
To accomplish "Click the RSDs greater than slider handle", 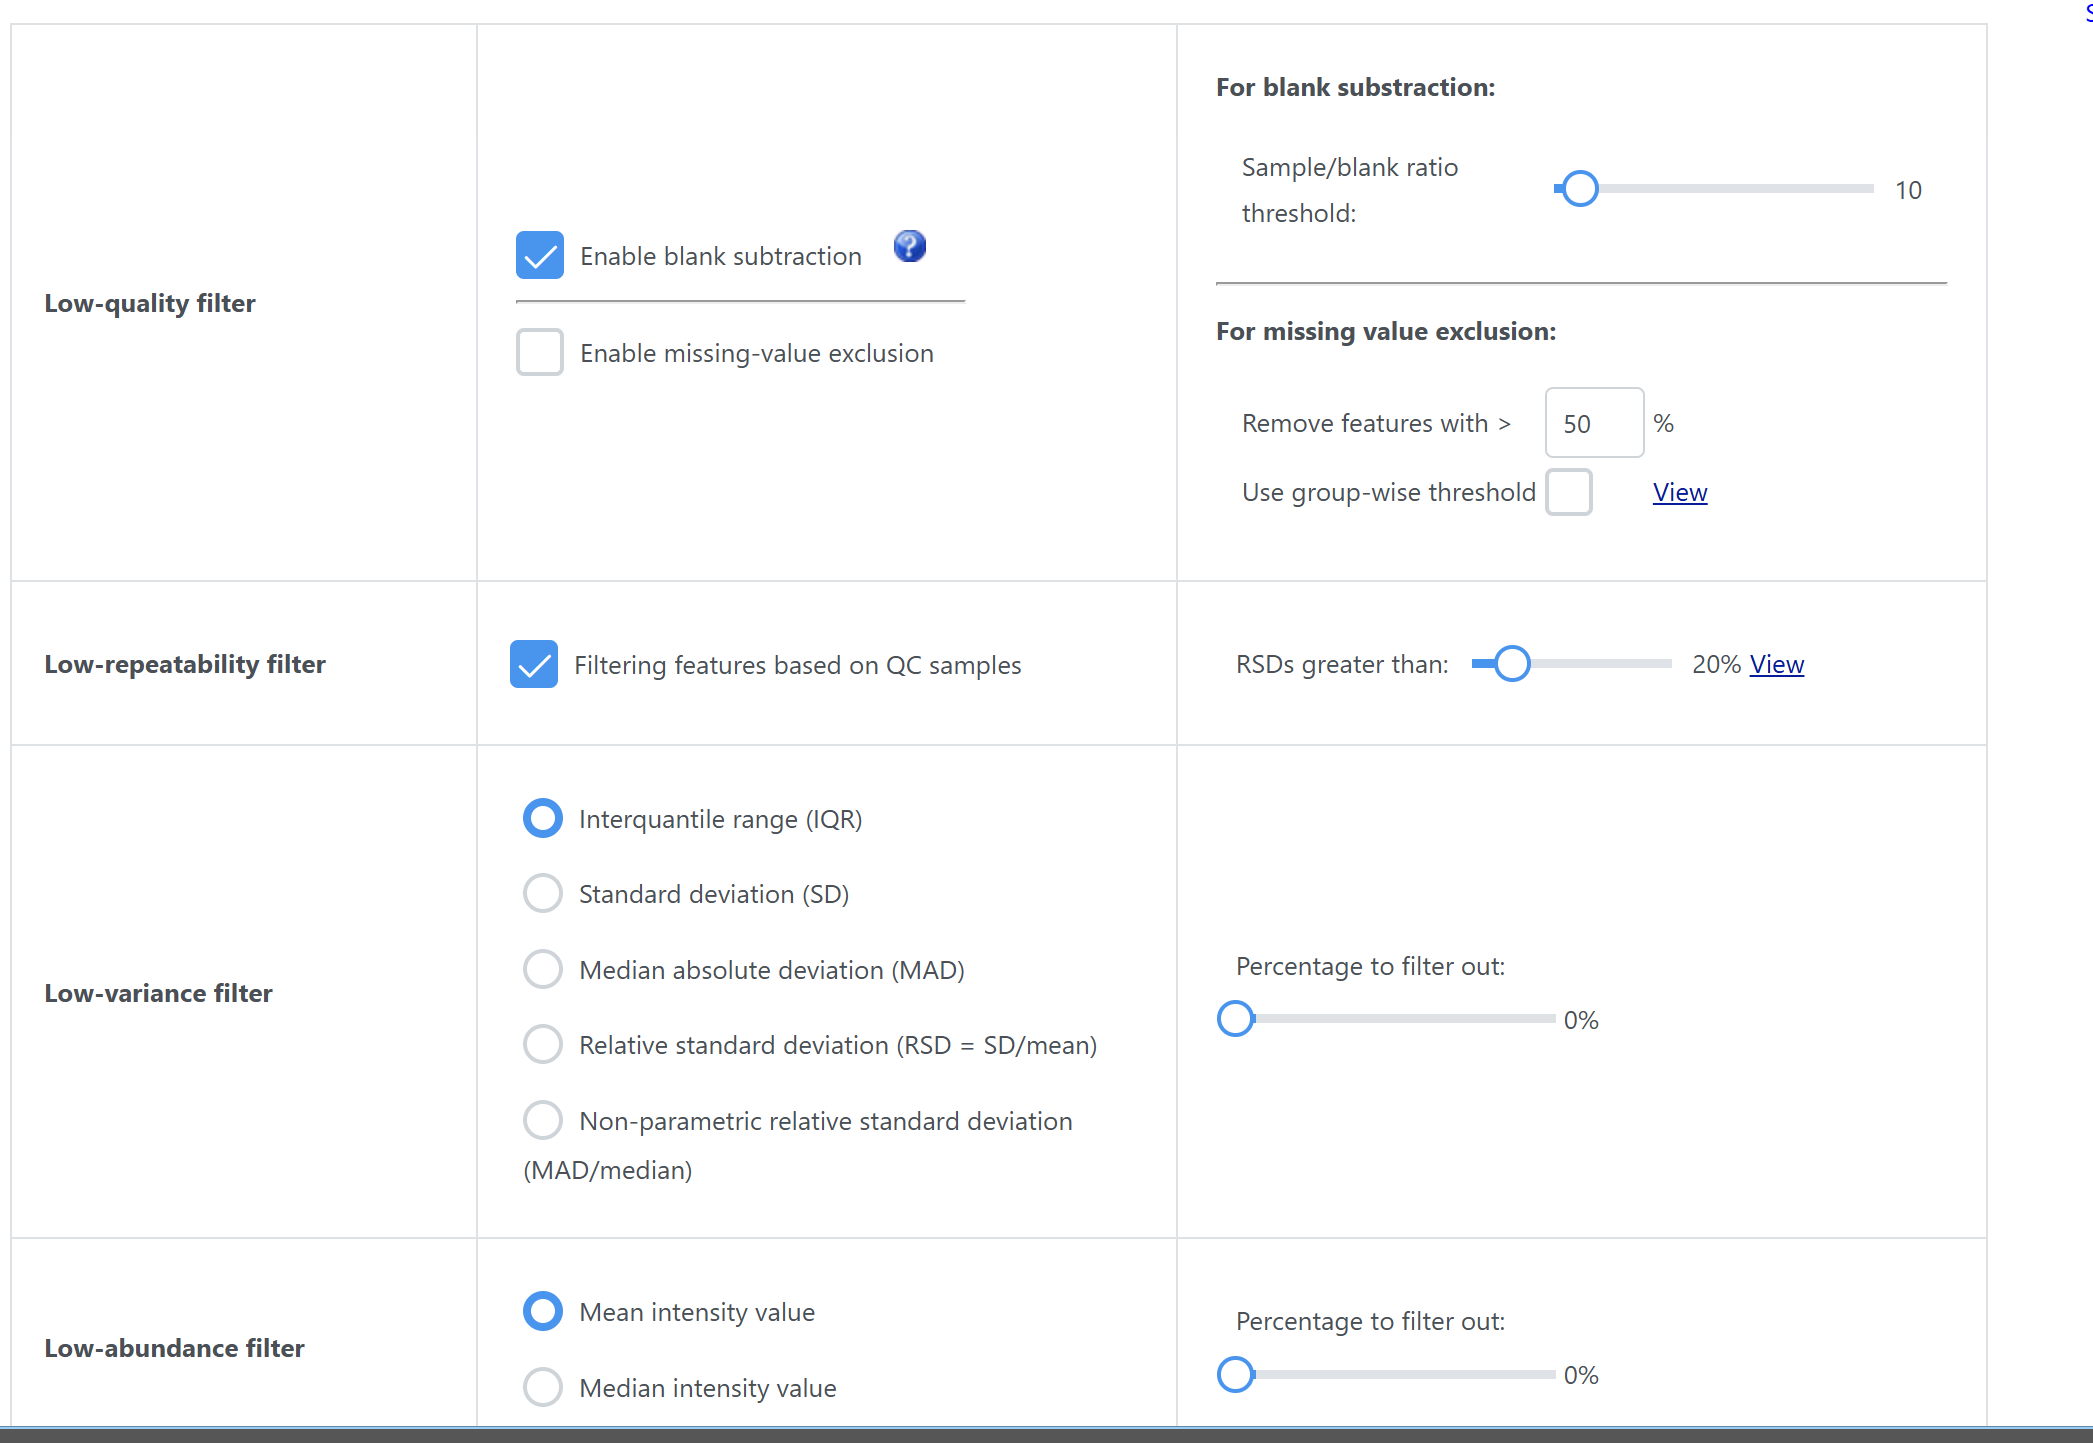I will [1512, 663].
